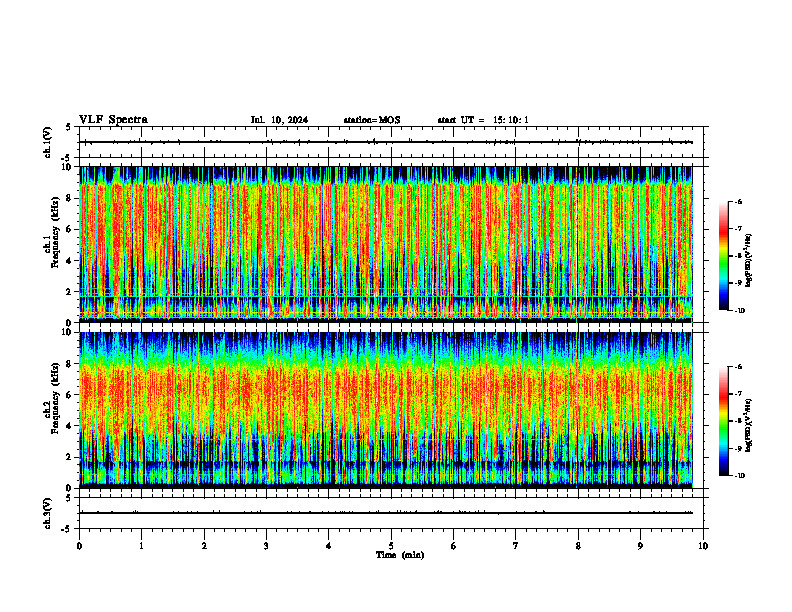Image resolution: width=792 pixels, height=612 pixels.
Task: Click the "Time (min)" axis label
Action: tap(400, 555)
